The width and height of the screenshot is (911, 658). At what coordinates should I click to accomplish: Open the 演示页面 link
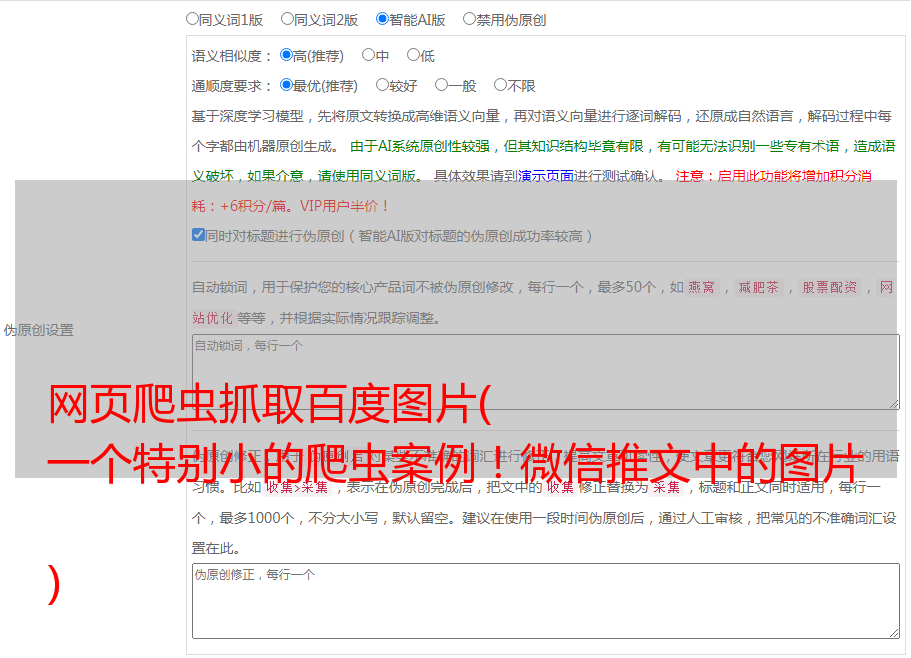[x=546, y=176]
